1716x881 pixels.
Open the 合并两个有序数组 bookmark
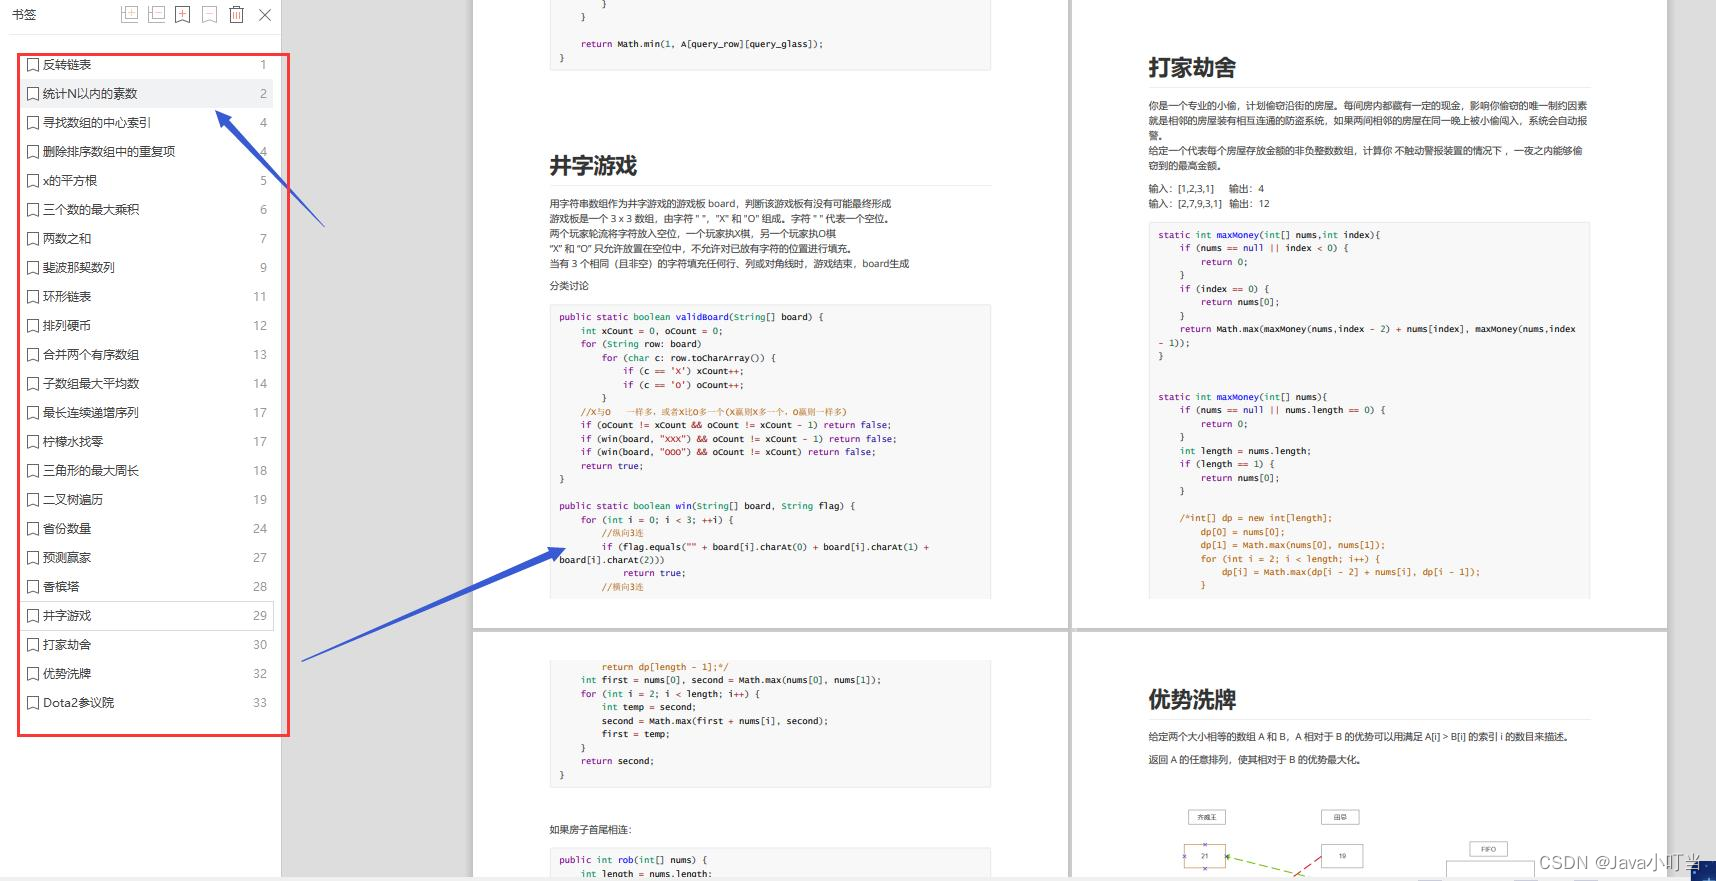pos(147,355)
